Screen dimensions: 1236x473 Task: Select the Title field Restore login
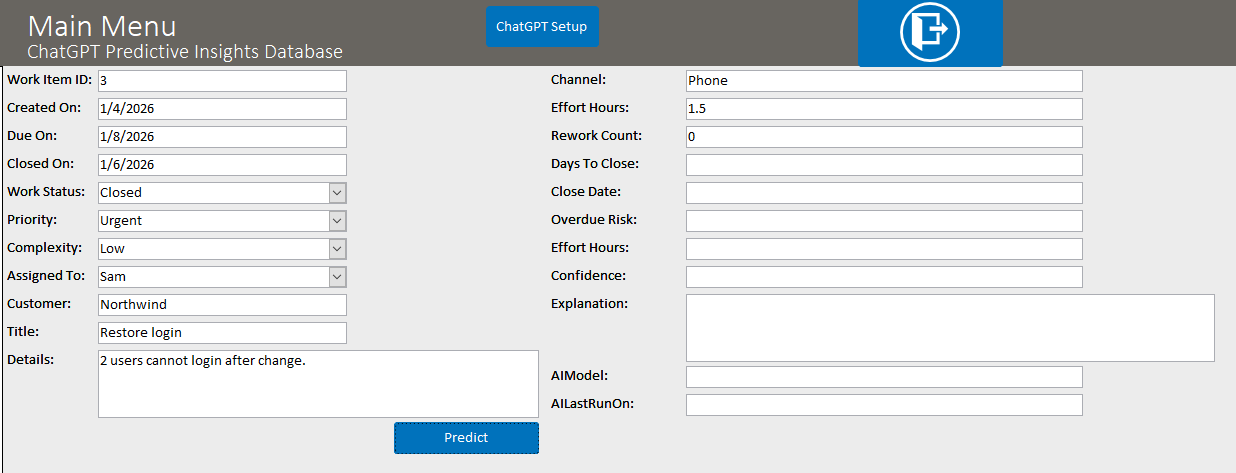coord(222,332)
